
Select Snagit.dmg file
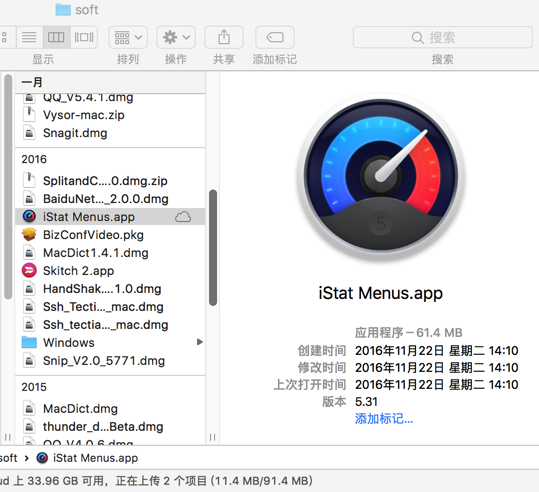coord(110,133)
